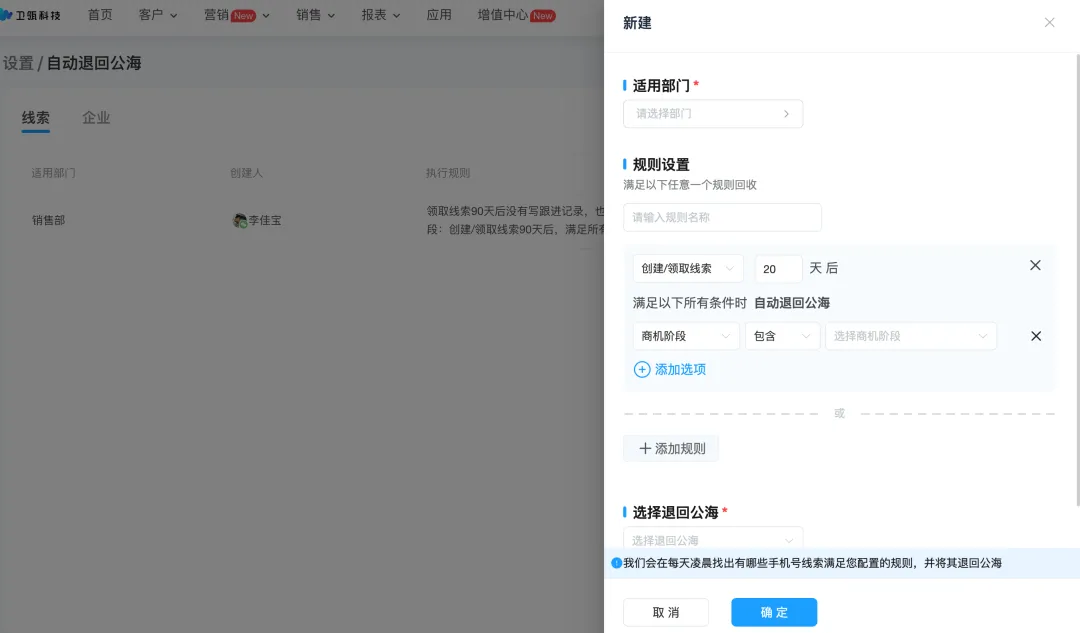Click the circled plus 添加选项 icon
Image resolution: width=1080 pixels, height=633 pixels.
(641, 370)
